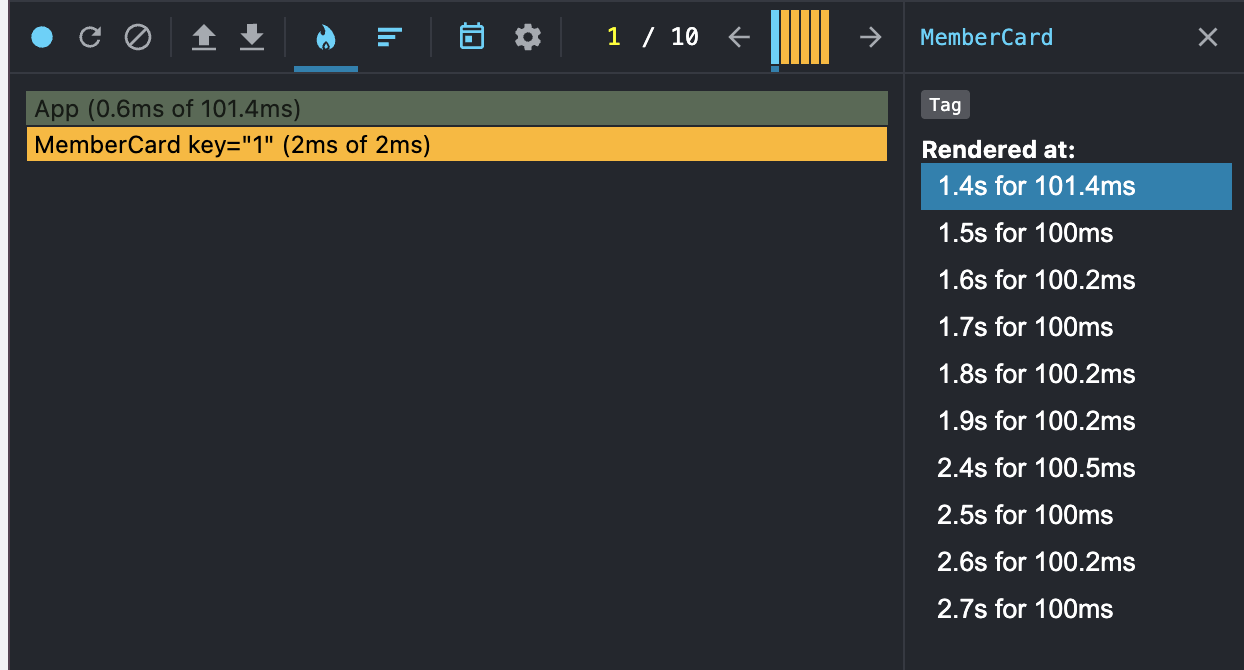Select the last orange commit bar
The image size is (1244, 670).
click(x=826, y=37)
